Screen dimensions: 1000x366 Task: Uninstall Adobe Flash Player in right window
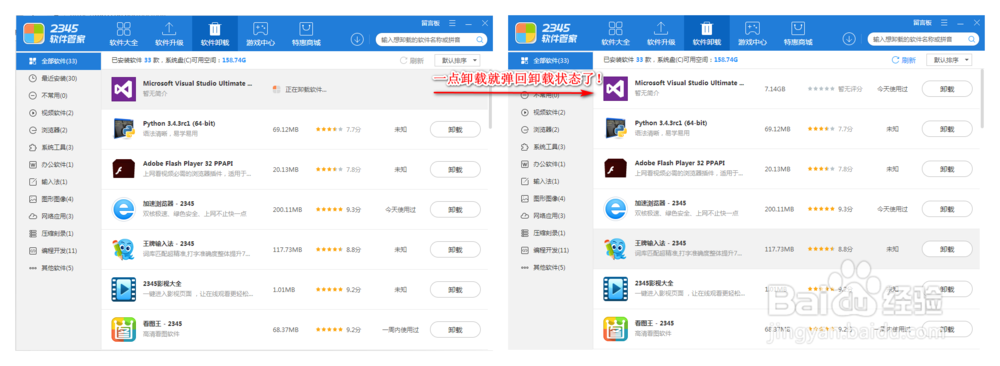pos(947,170)
